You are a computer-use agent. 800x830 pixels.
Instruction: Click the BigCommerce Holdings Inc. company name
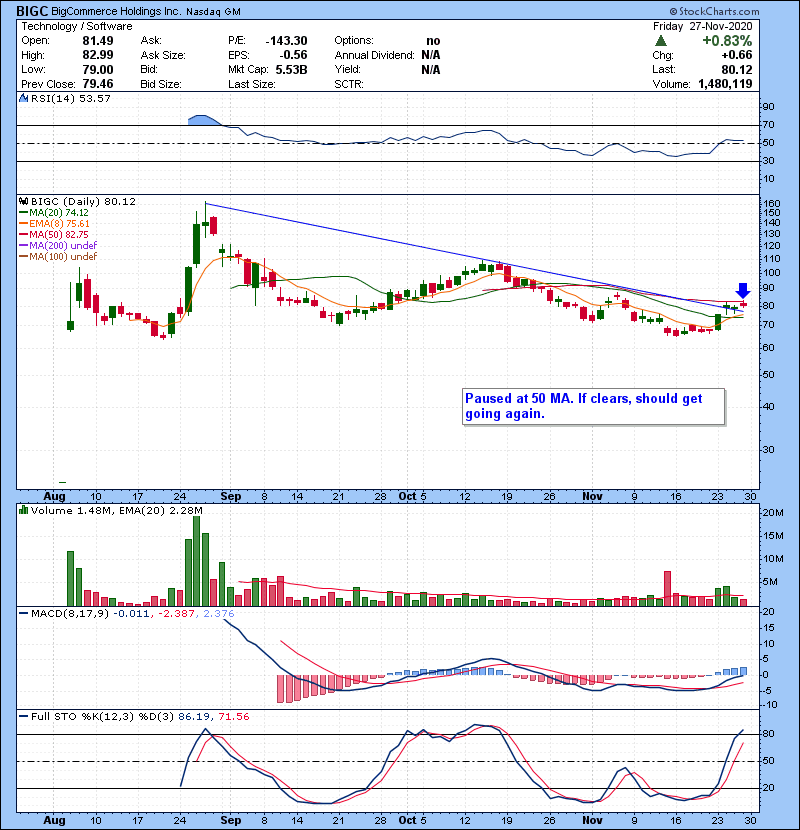coord(116,12)
